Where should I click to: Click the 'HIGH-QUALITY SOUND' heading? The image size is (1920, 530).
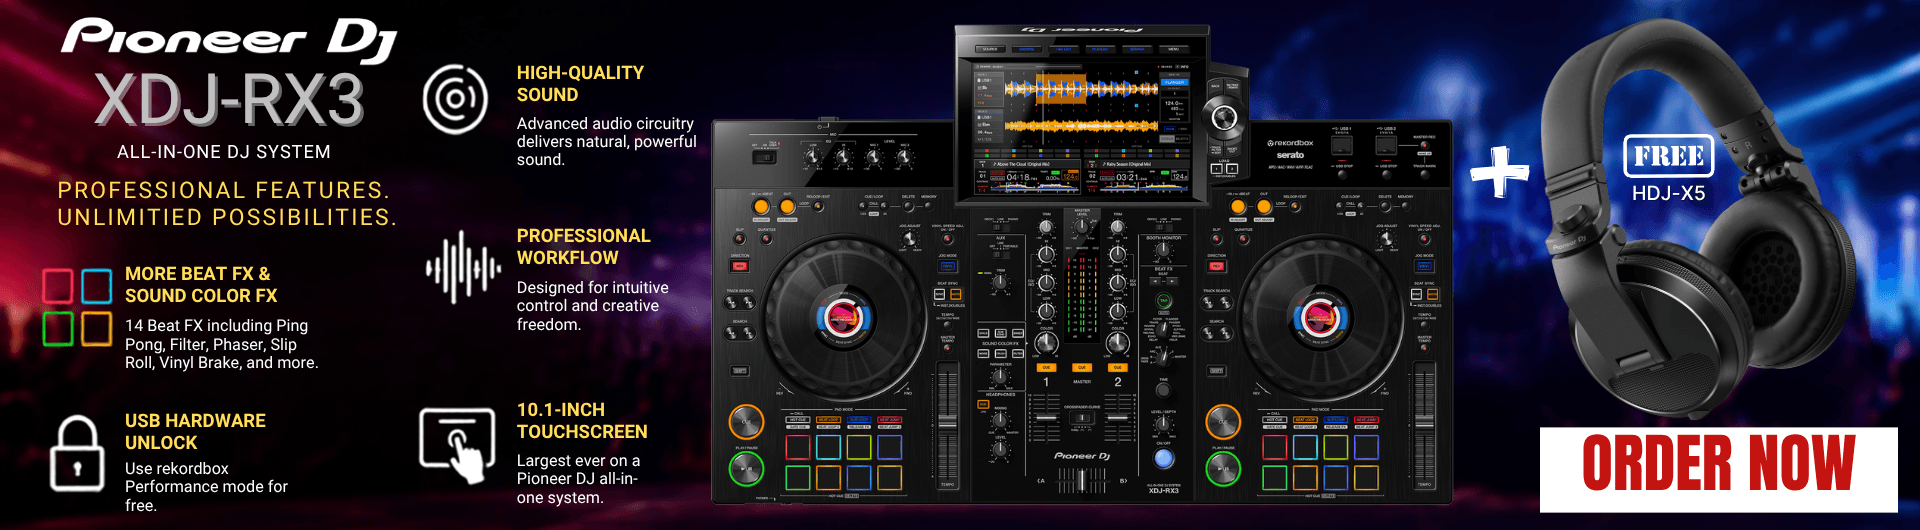tap(580, 84)
